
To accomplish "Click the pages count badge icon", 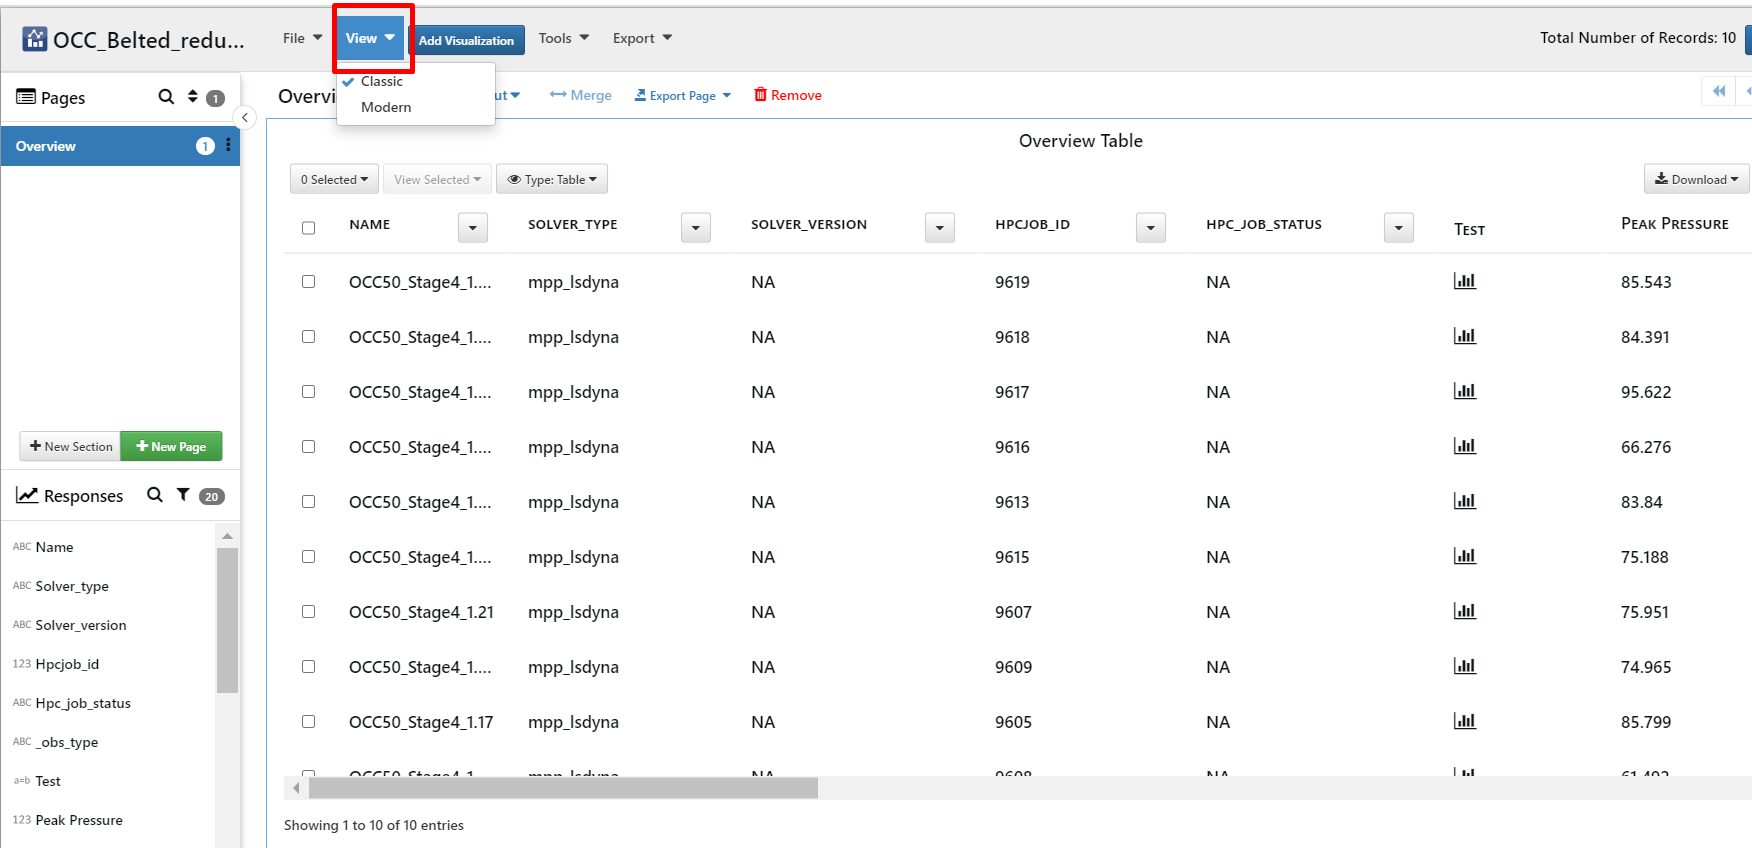I will pos(215,98).
